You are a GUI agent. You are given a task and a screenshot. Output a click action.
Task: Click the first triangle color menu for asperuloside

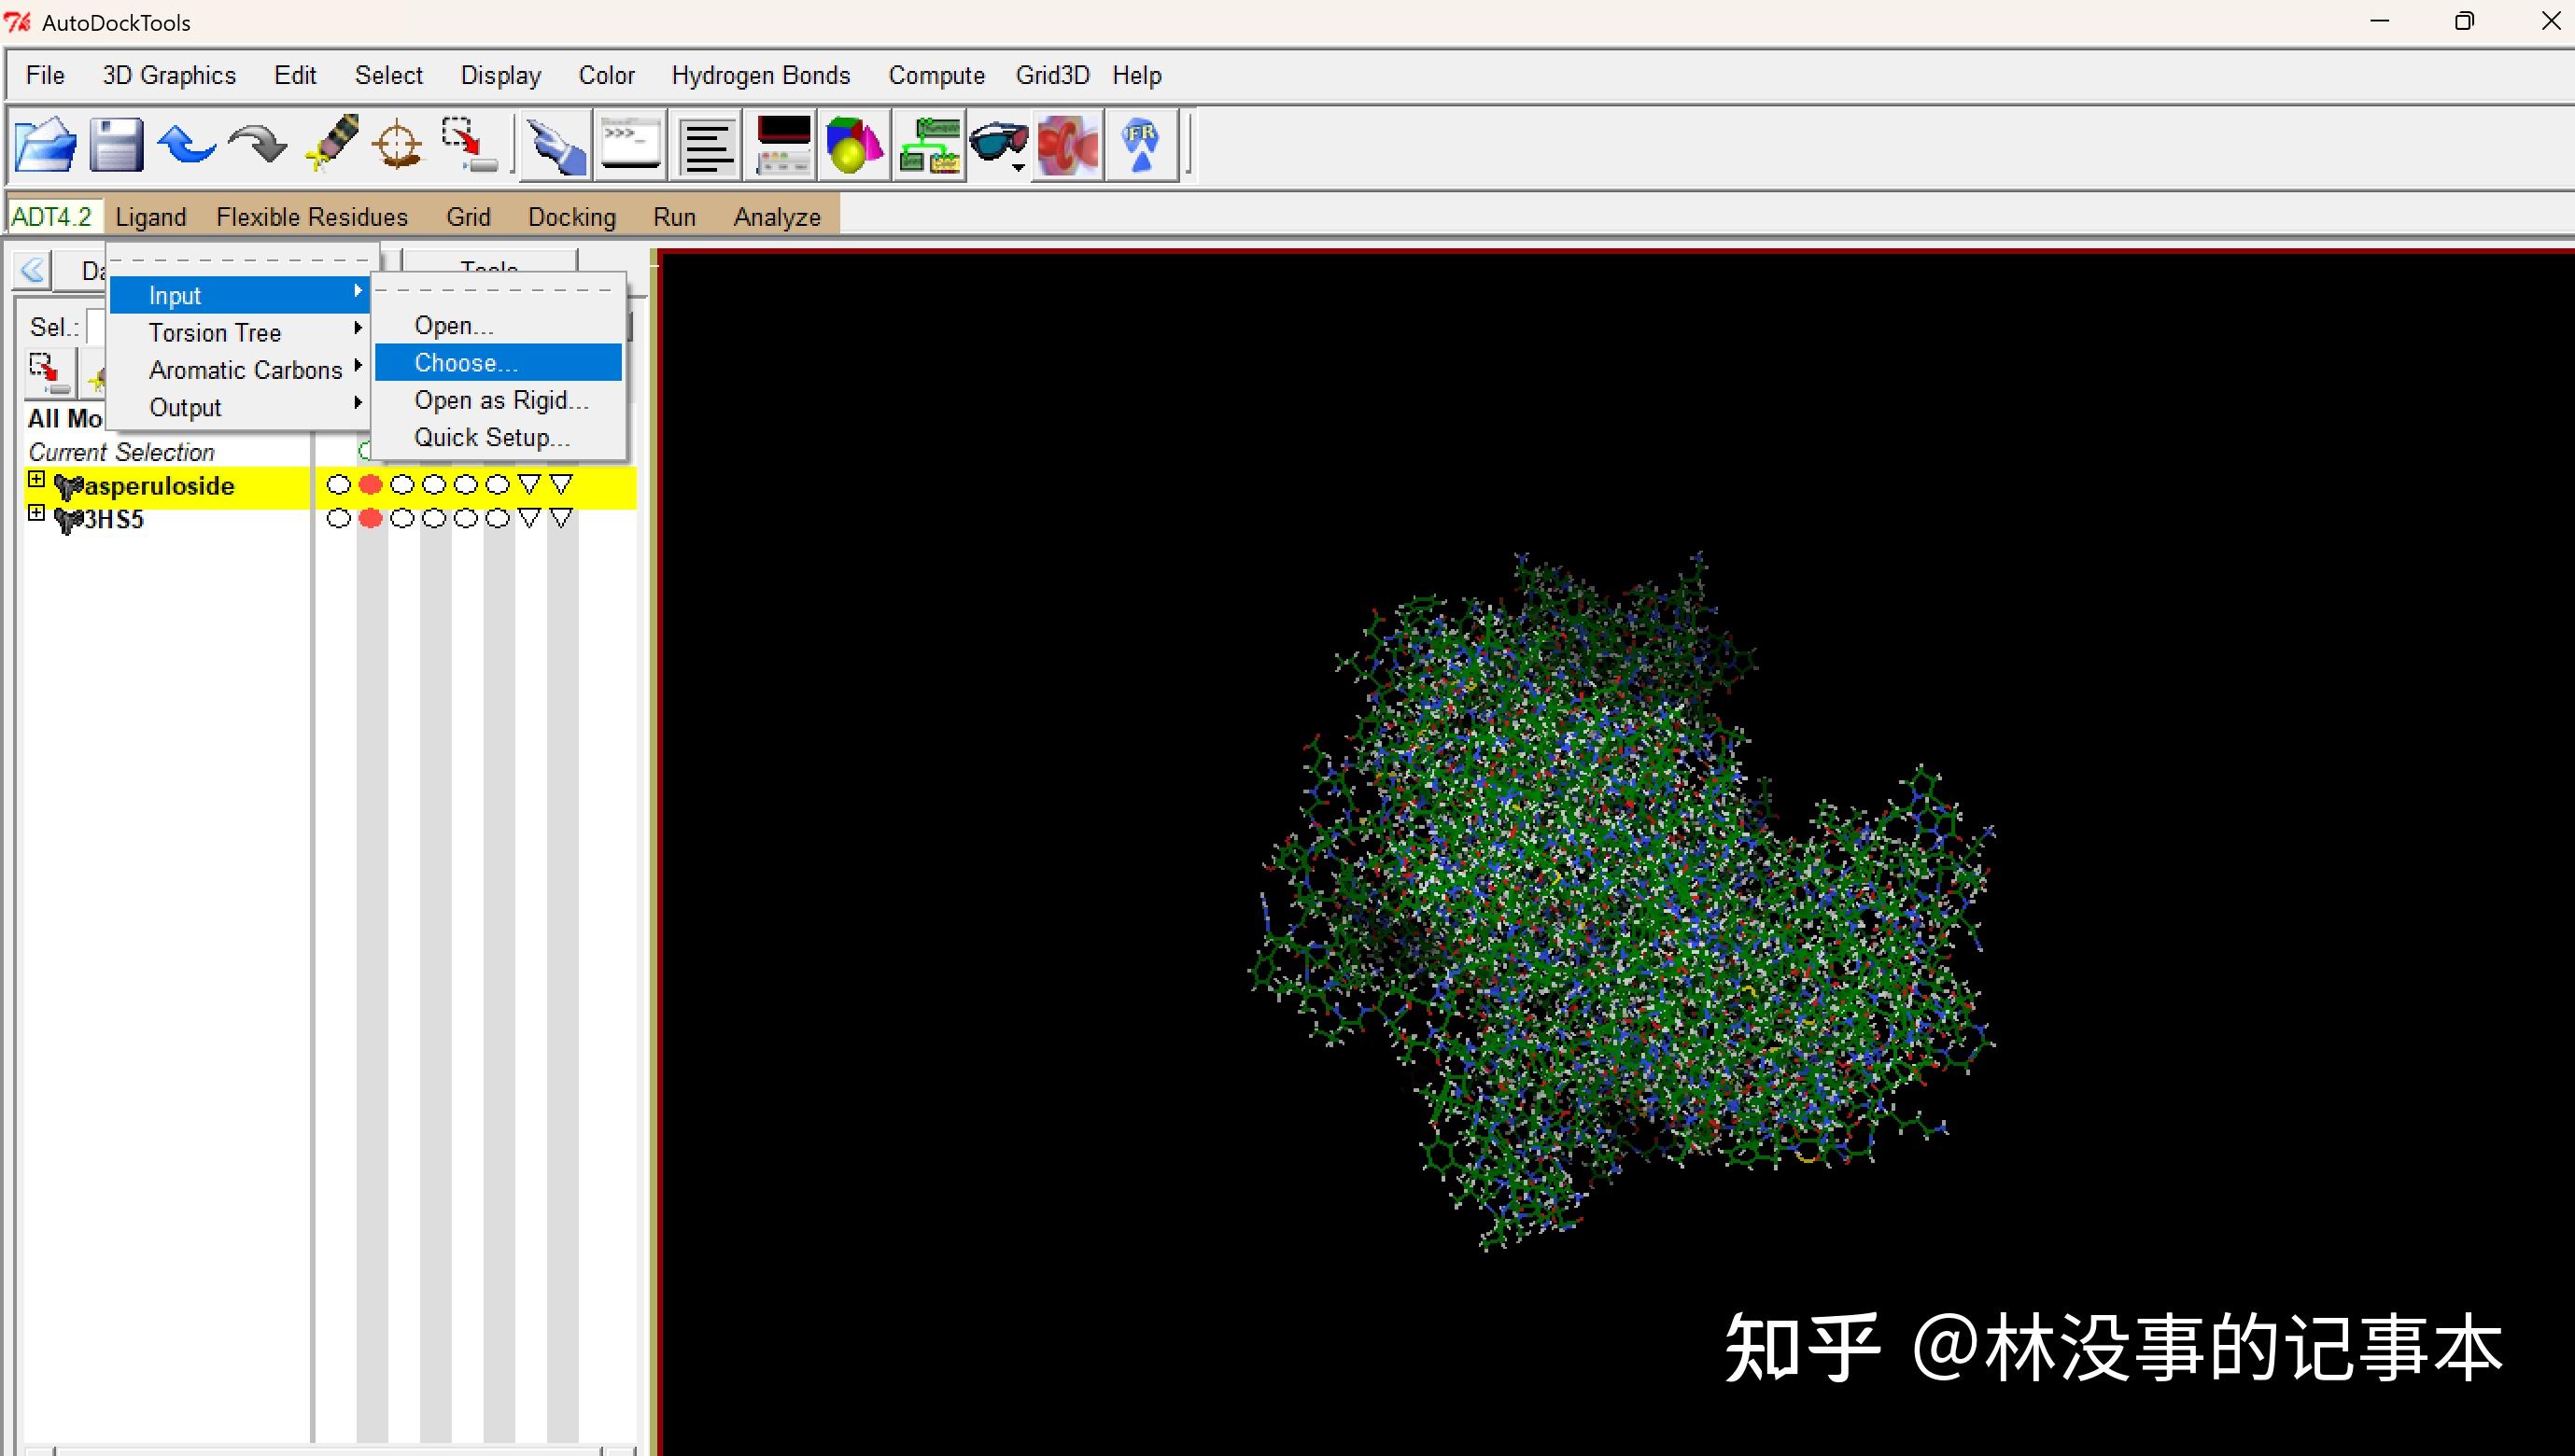pyautogui.click(x=529, y=485)
